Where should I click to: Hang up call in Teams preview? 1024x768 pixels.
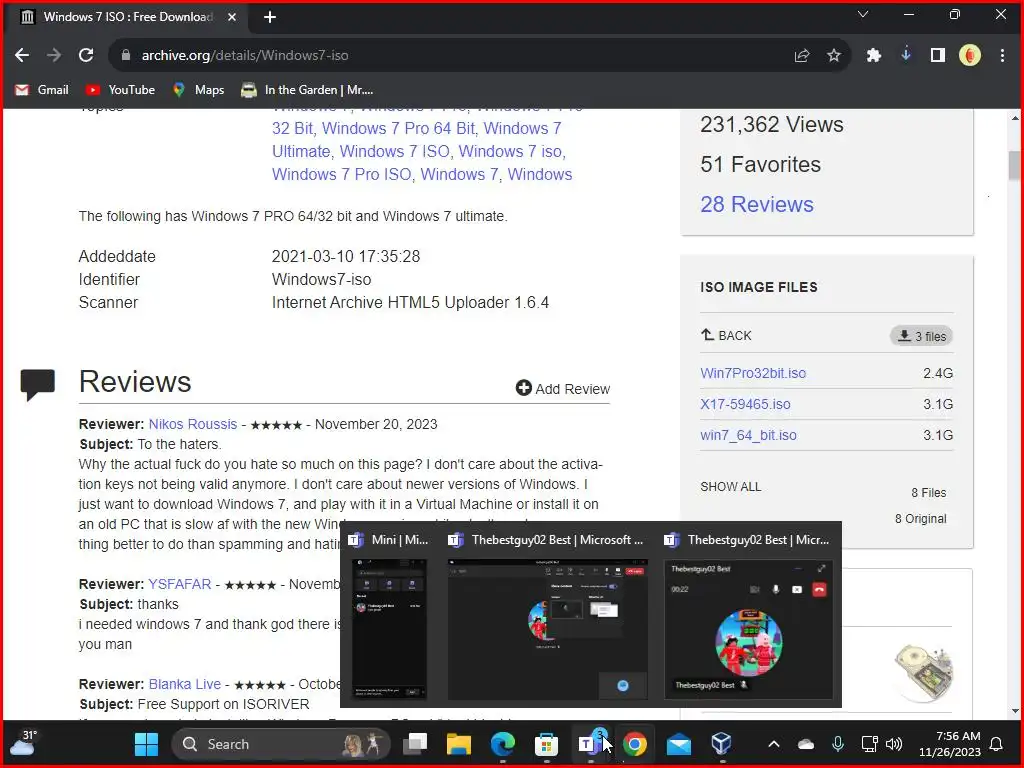(820, 590)
